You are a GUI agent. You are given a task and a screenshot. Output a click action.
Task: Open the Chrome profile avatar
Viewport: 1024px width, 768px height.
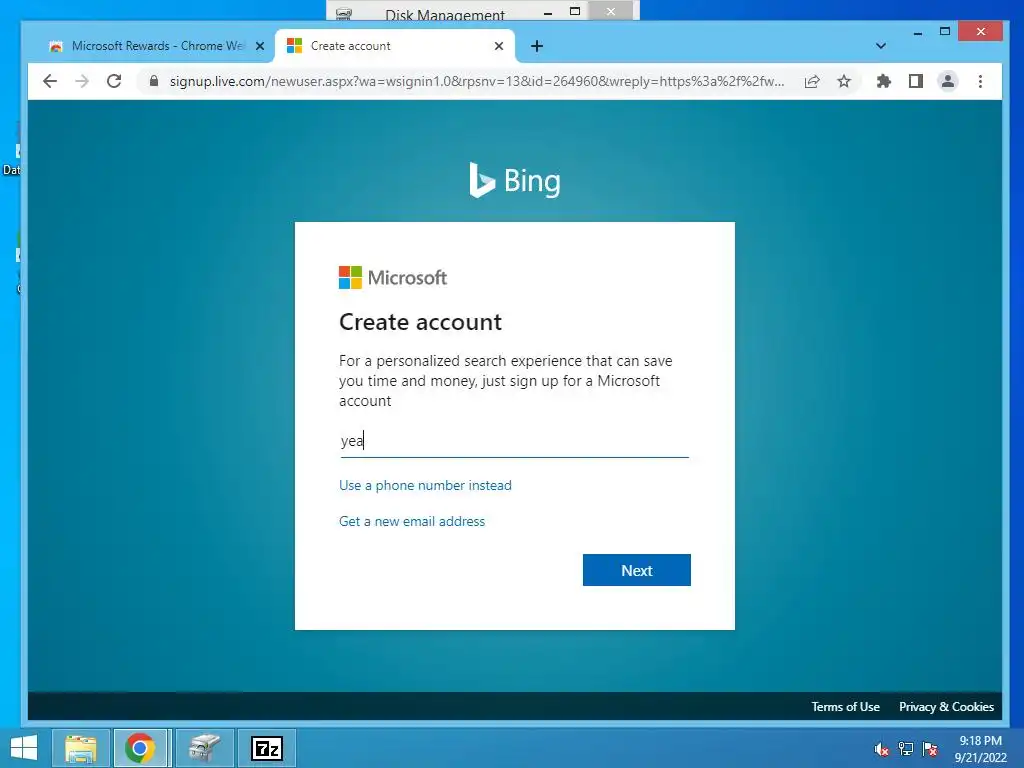948,81
